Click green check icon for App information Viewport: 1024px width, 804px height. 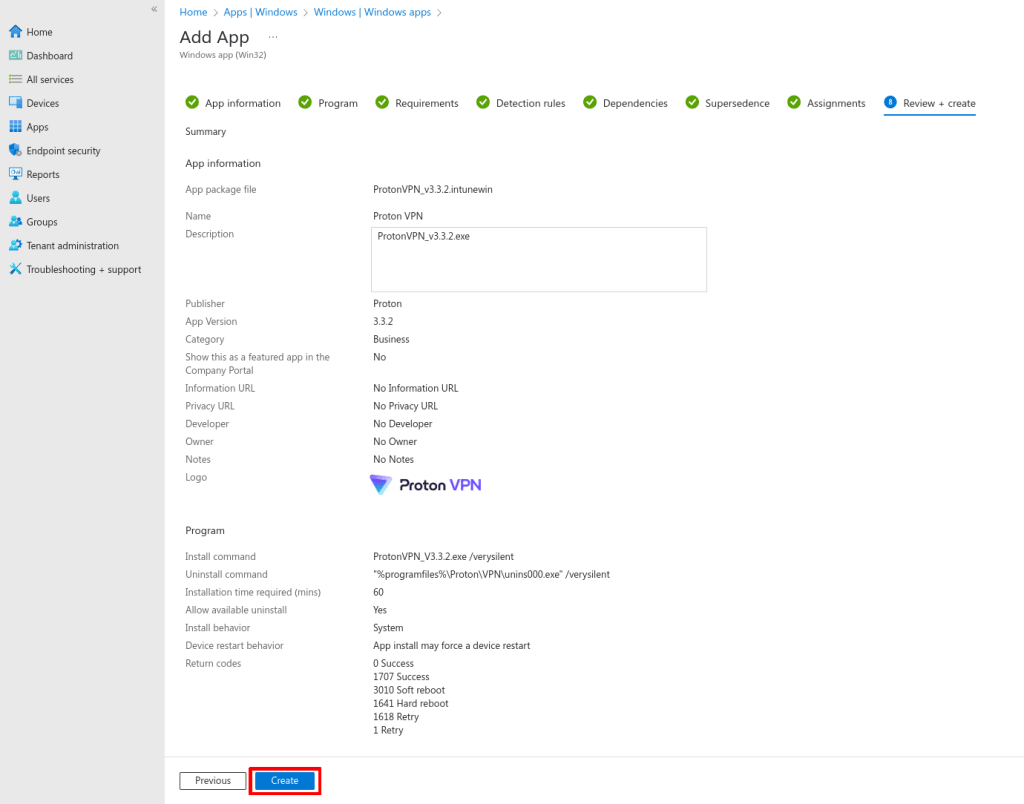coord(192,102)
